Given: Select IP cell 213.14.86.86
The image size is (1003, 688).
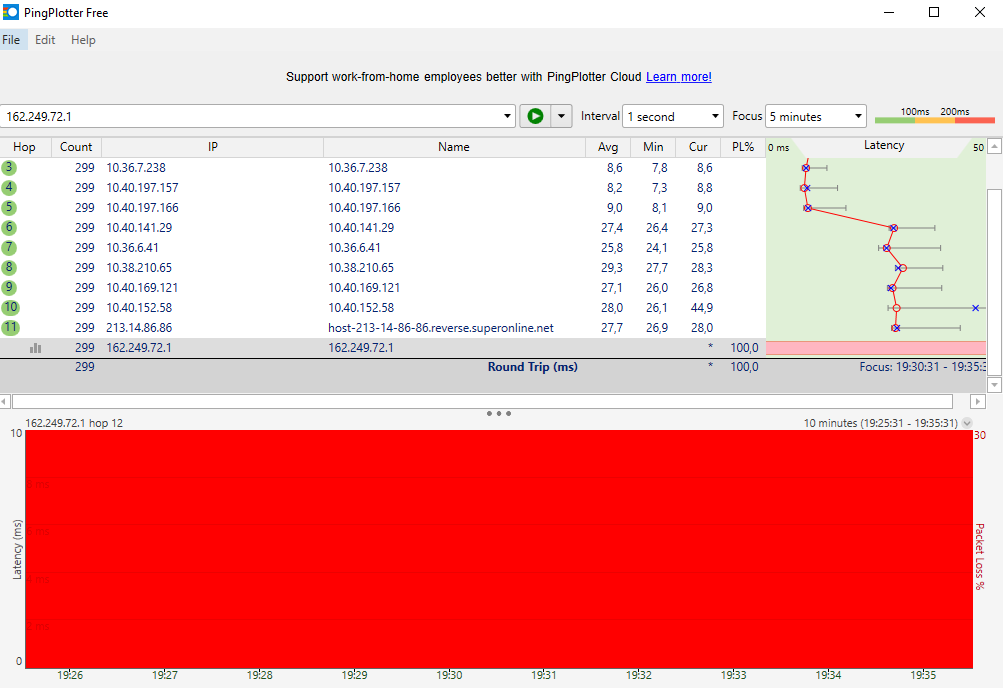Looking at the screenshot, I should (139, 327).
